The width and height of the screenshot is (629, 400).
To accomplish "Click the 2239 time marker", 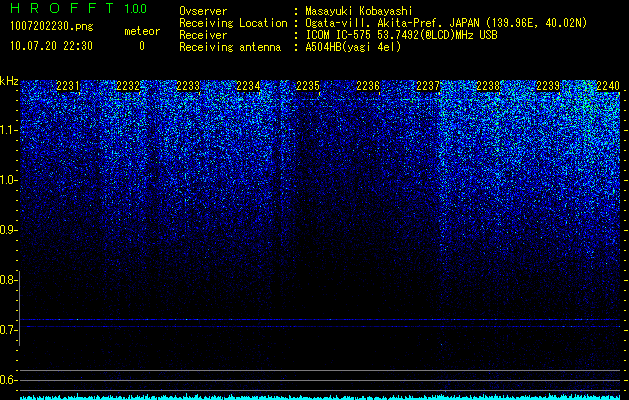I will pyautogui.click(x=548, y=86).
